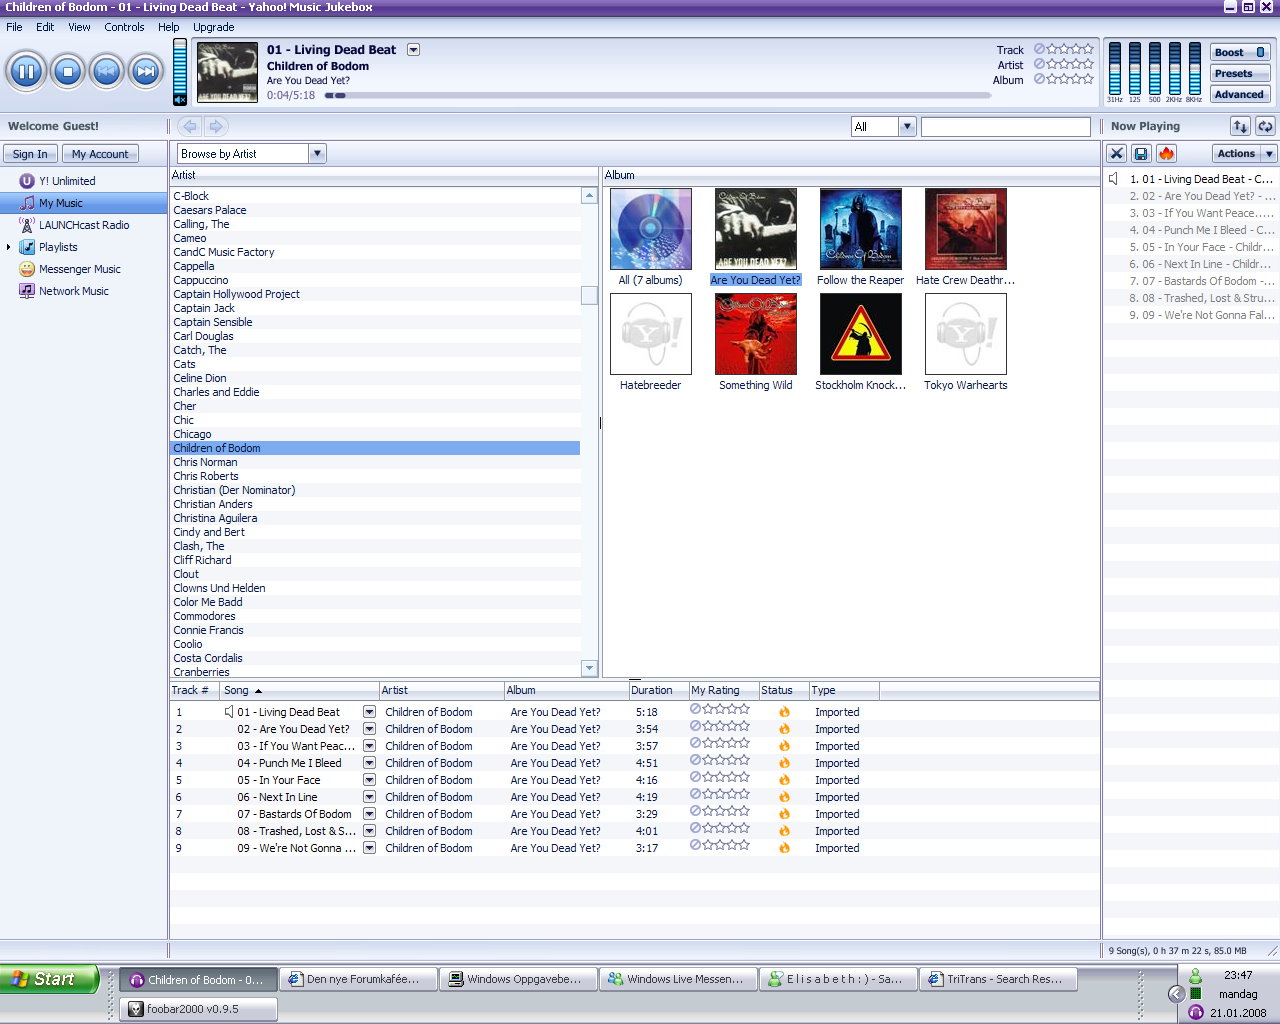
Task: Skip to next track
Action: coord(146,72)
